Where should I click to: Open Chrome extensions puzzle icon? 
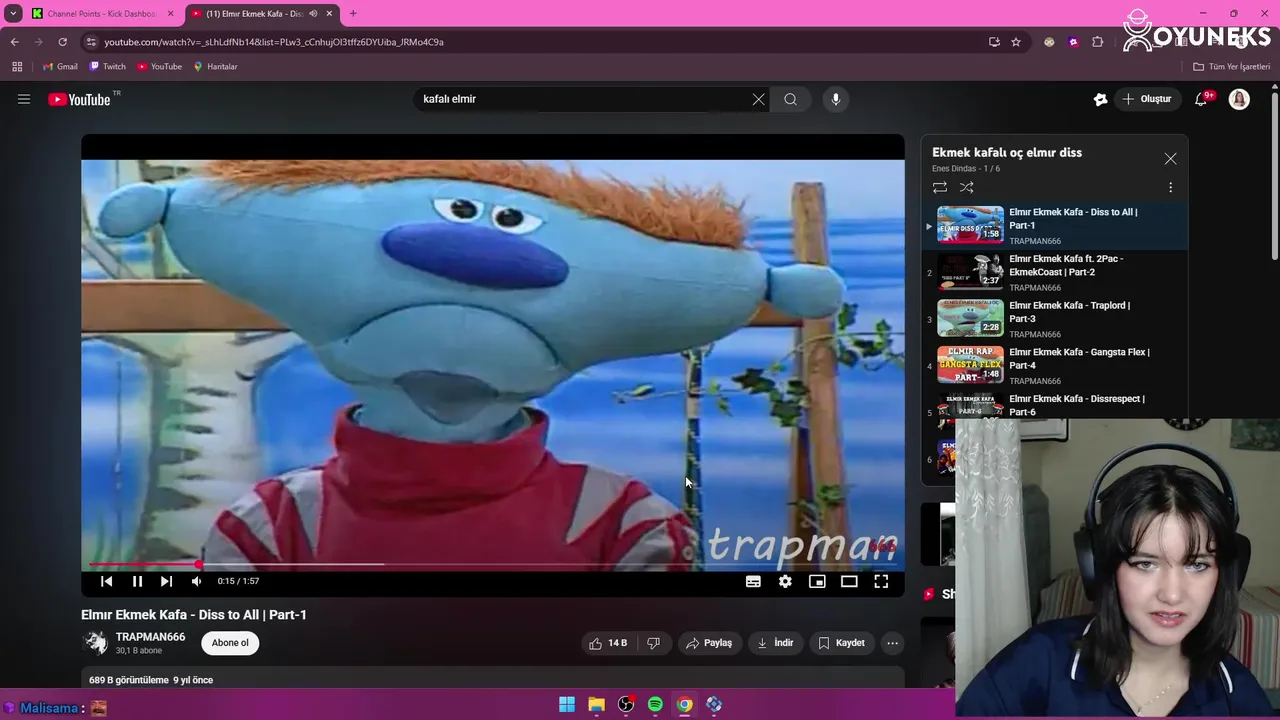click(1097, 42)
